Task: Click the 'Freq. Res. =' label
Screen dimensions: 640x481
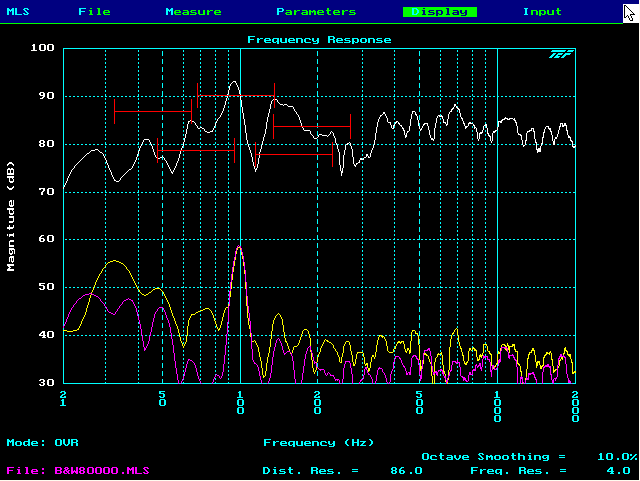Action: point(519,471)
